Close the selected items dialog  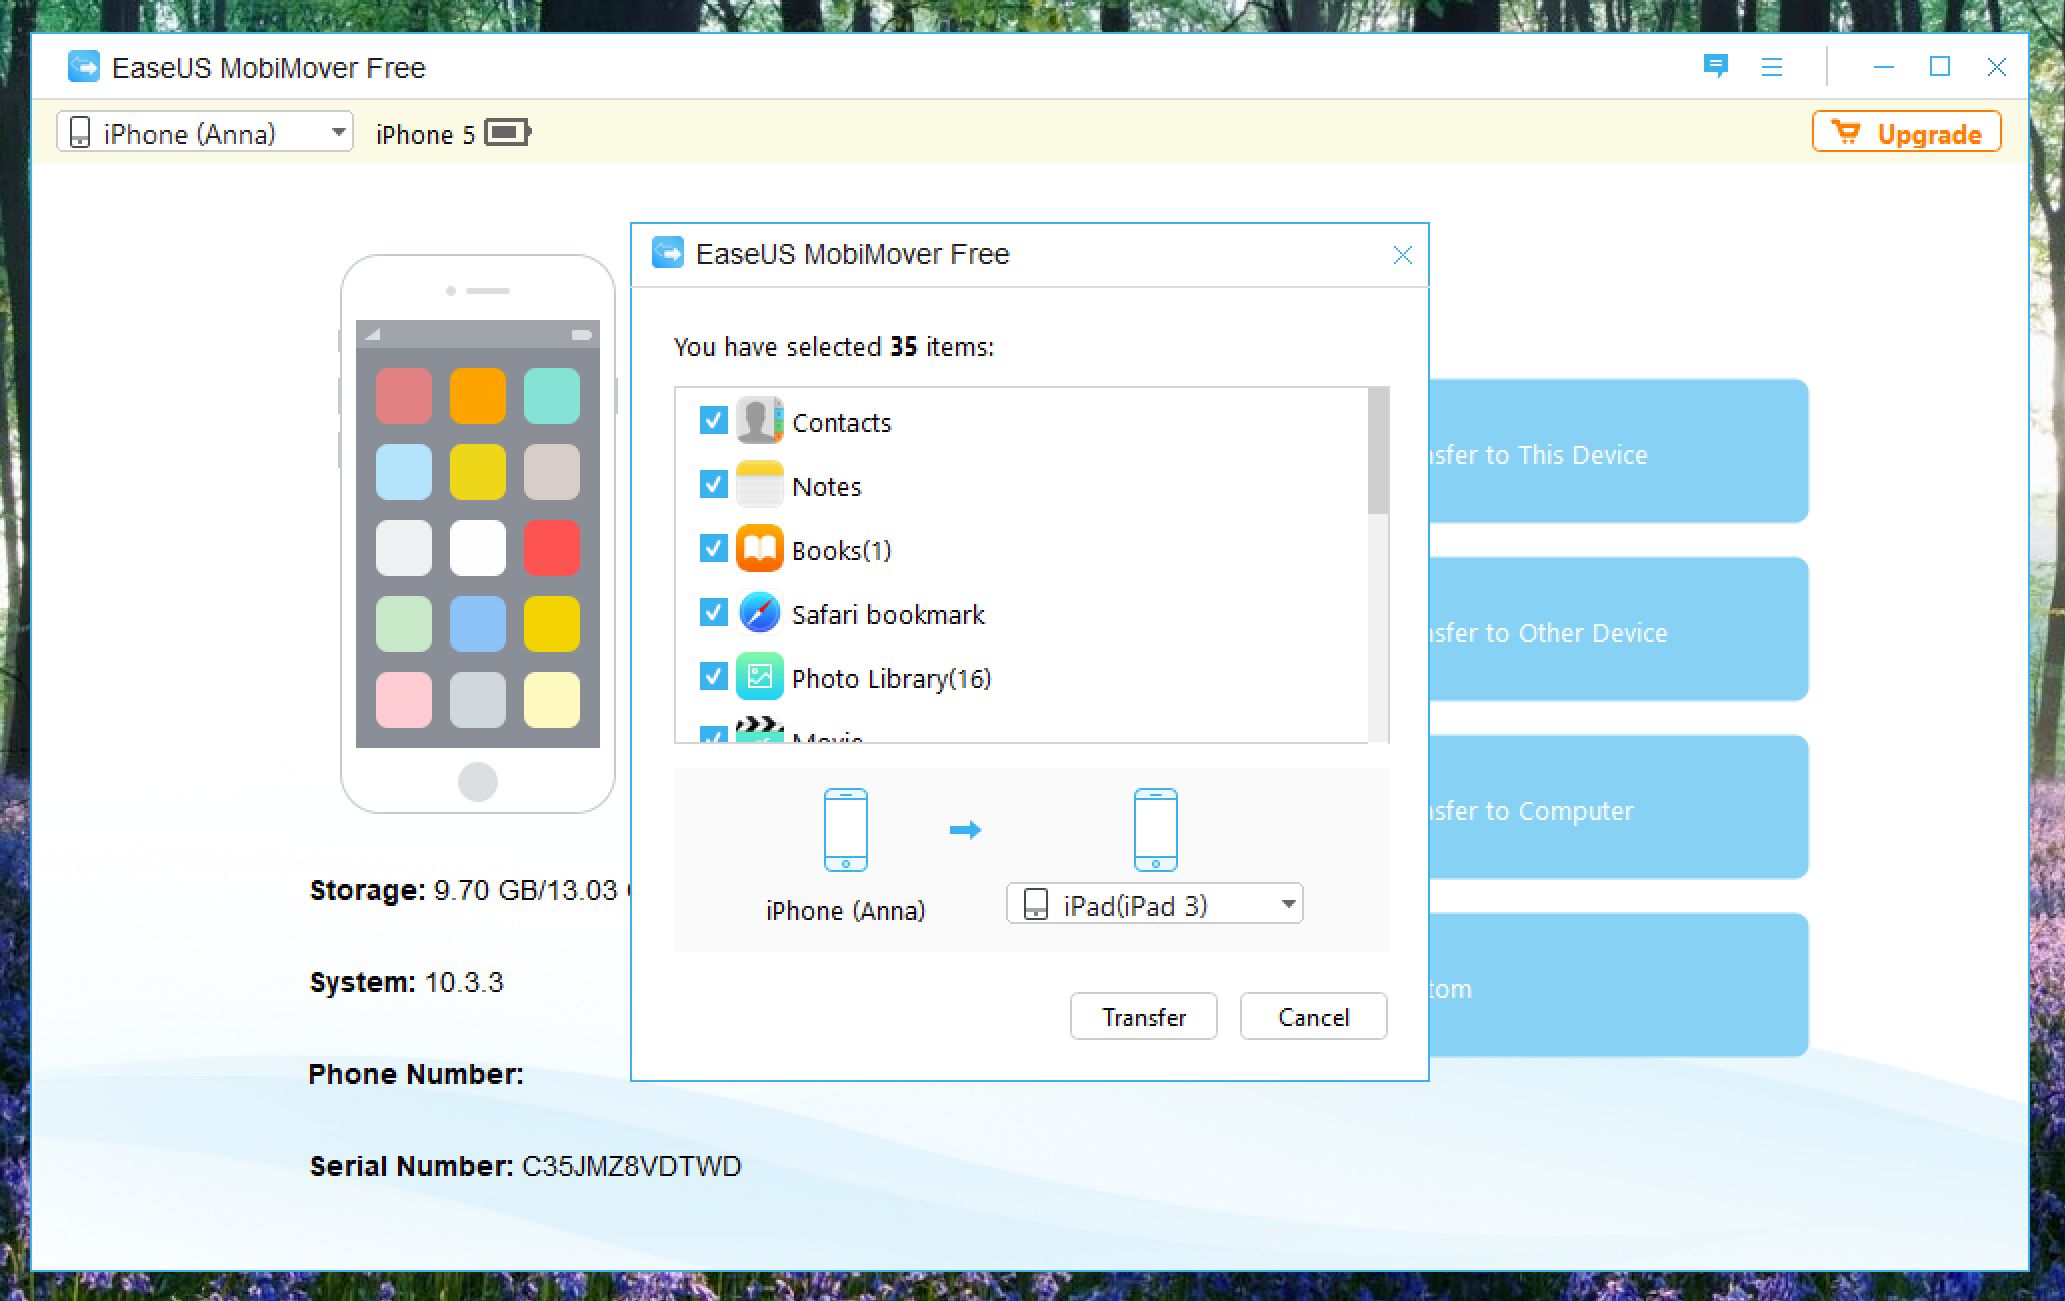[1402, 255]
